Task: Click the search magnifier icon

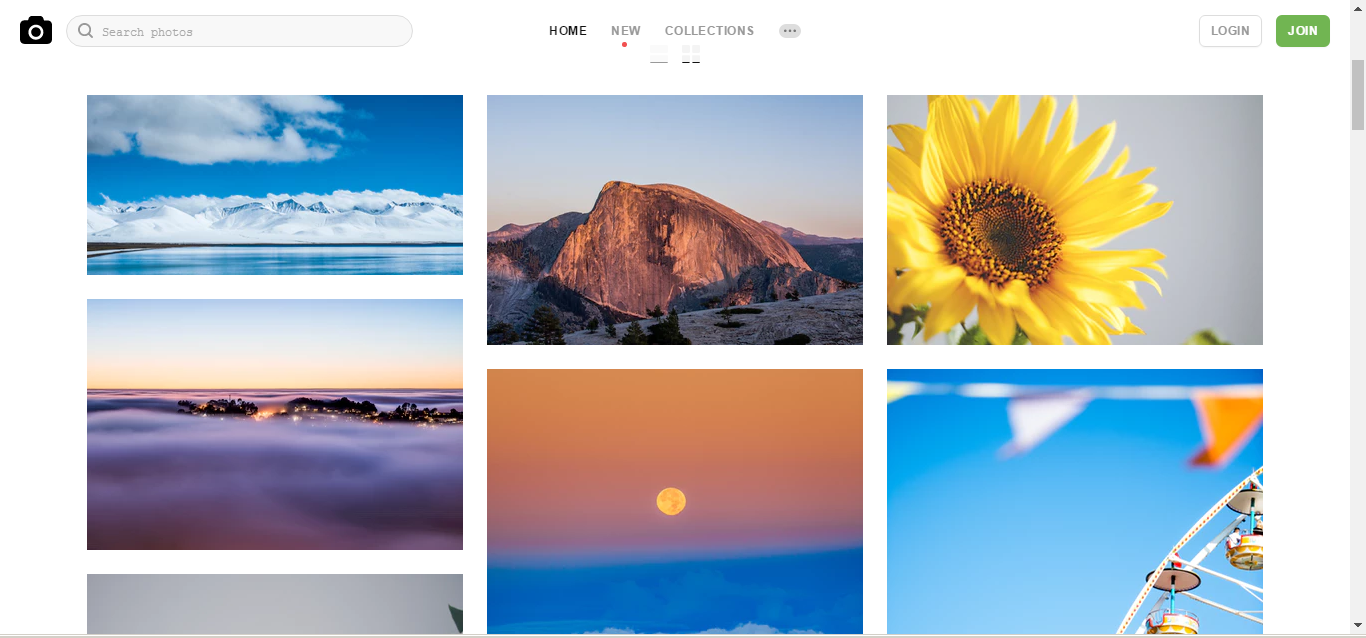Action: point(86,31)
